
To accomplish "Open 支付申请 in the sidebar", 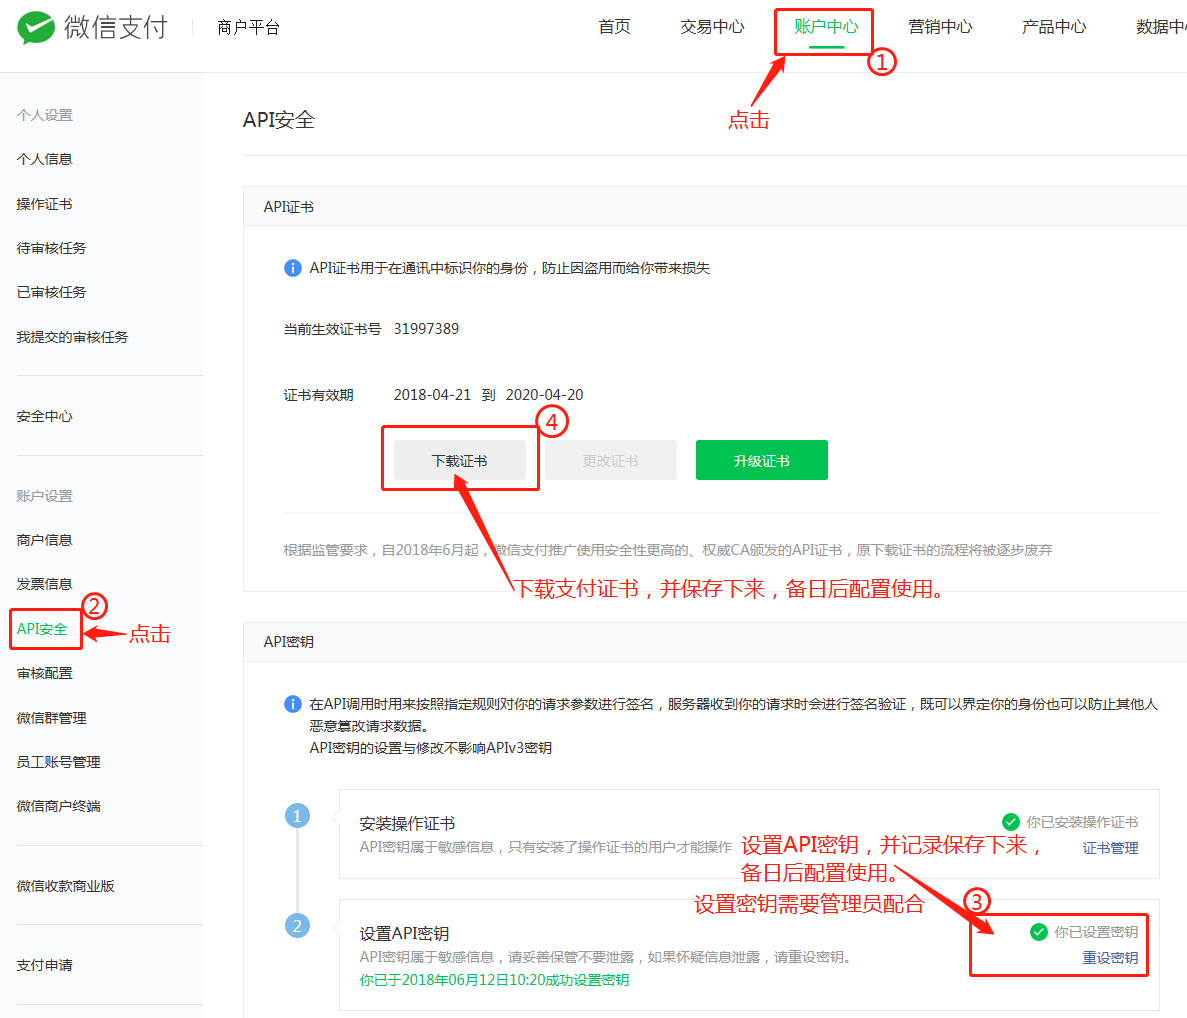I will click(45, 965).
